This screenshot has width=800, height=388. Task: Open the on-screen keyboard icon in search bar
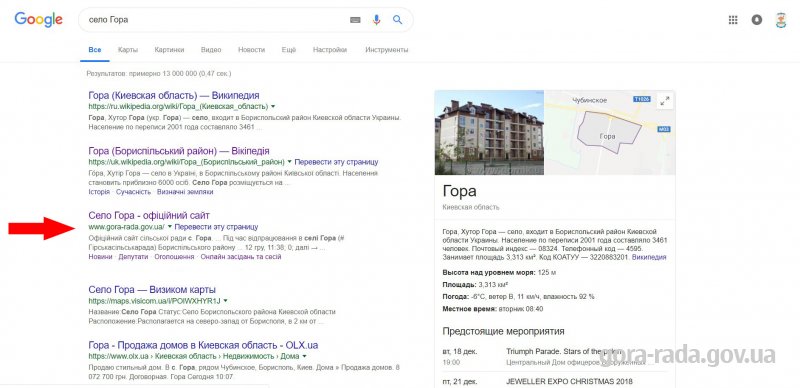(355, 20)
